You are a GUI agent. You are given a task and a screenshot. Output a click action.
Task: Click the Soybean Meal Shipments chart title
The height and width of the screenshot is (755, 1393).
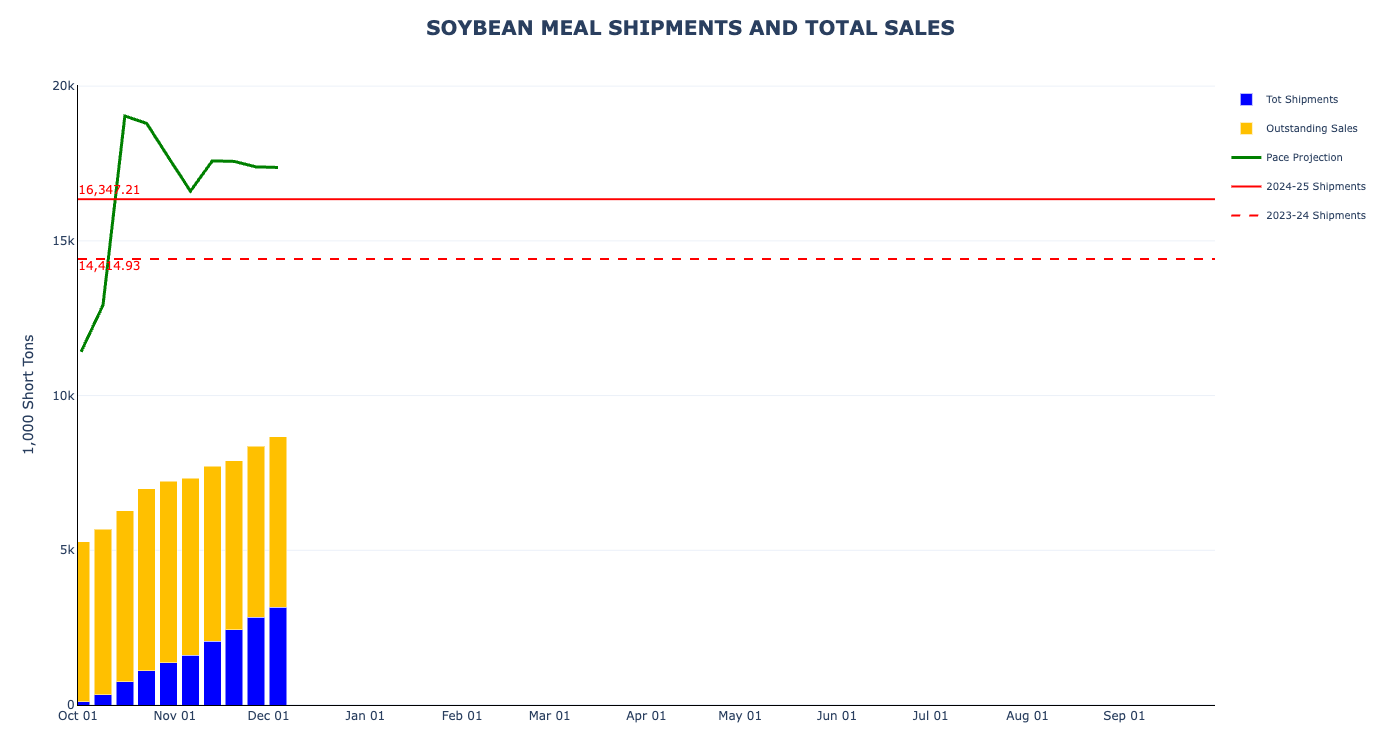690,28
